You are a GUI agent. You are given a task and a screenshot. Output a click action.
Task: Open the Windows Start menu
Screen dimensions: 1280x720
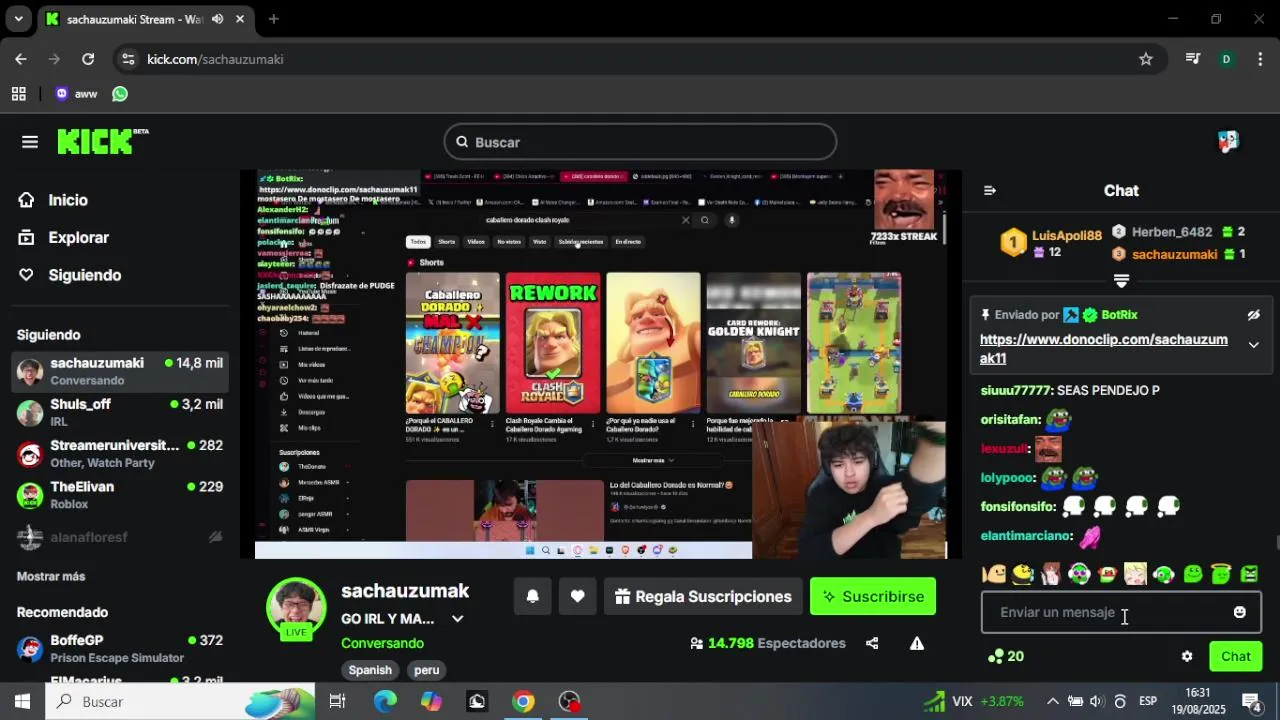point(22,701)
